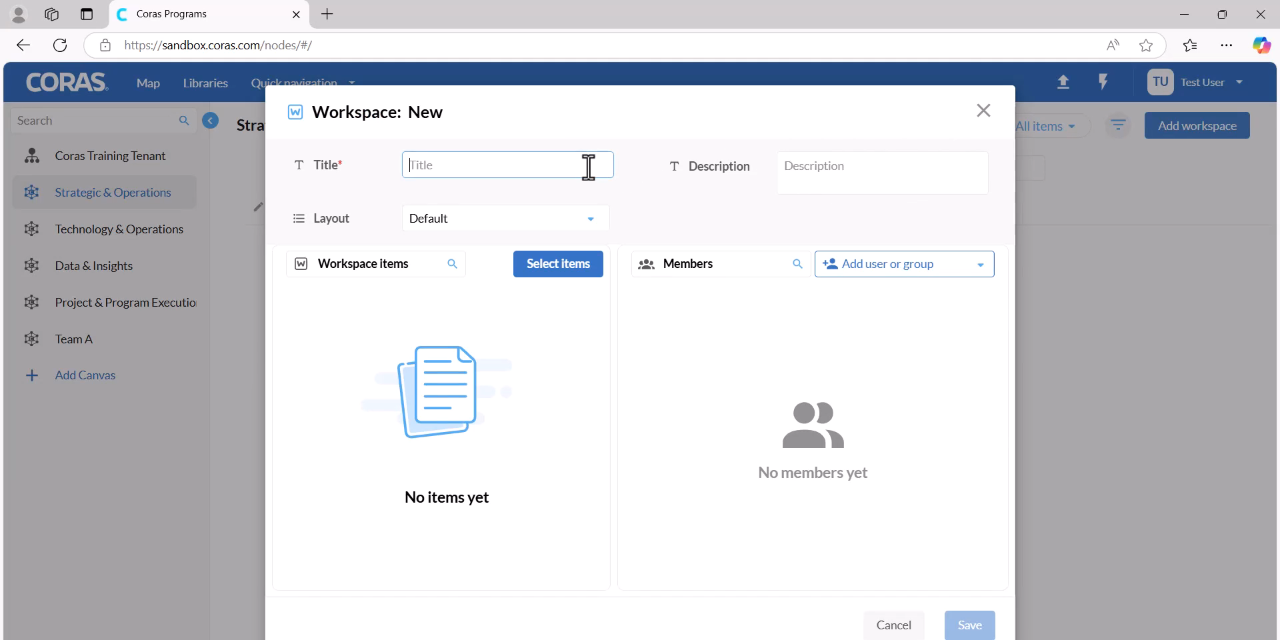Collapse the sidebar with the chevron button
Screen dimensions: 1280x640
[210, 120]
